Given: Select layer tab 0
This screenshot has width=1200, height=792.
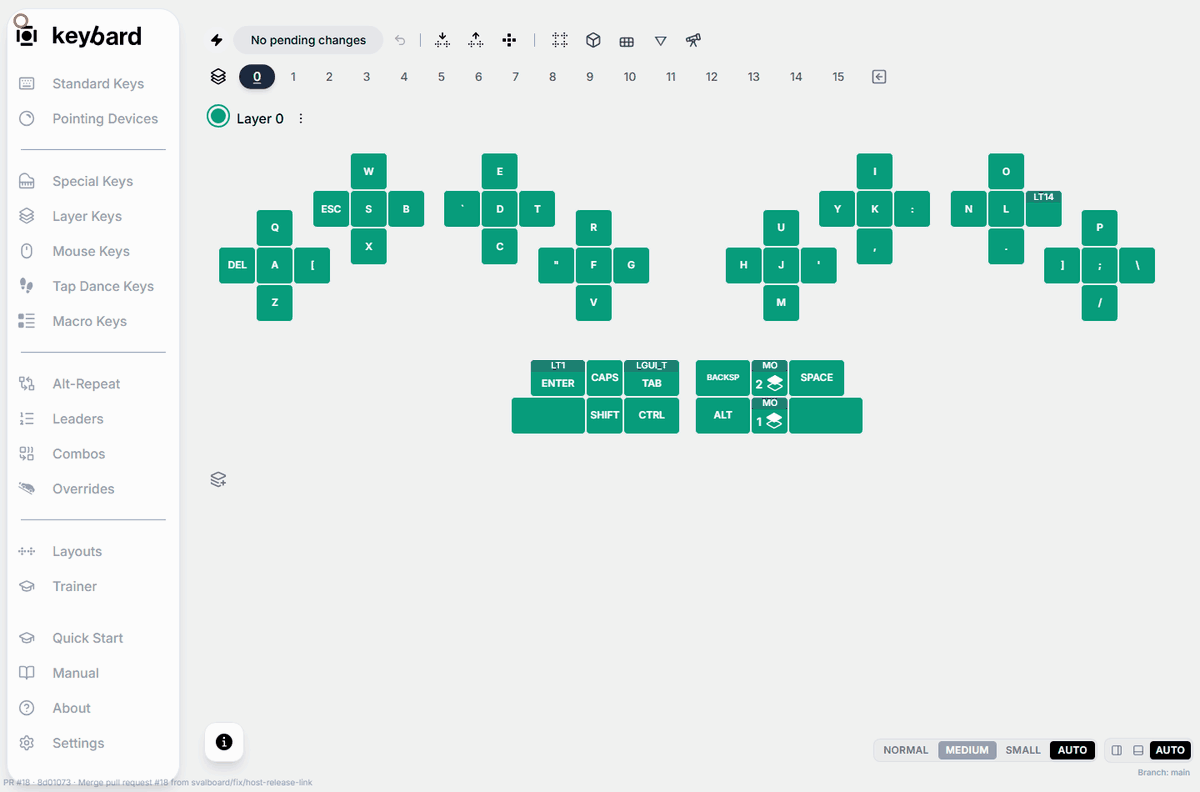Looking at the screenshot, I should 257,76.
